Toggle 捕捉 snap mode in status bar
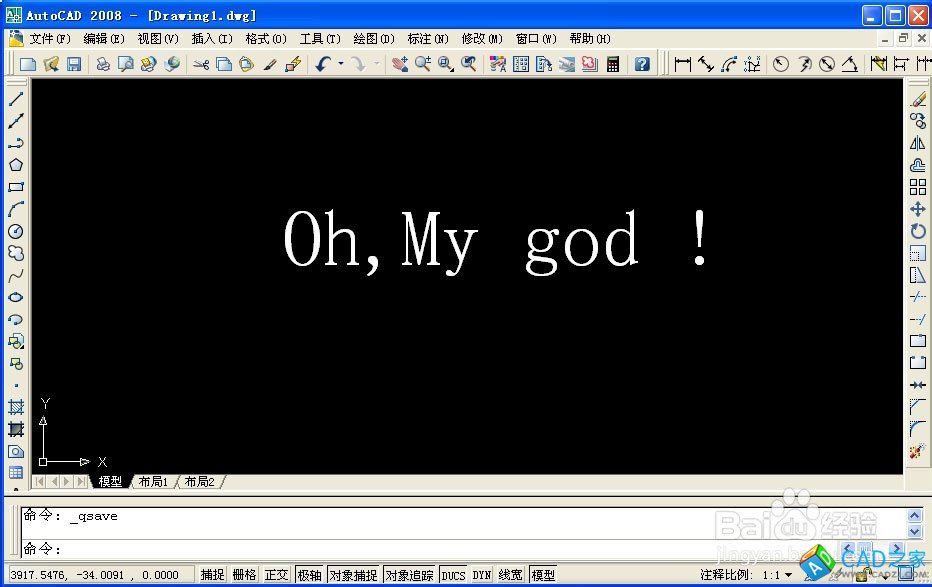 213,575
